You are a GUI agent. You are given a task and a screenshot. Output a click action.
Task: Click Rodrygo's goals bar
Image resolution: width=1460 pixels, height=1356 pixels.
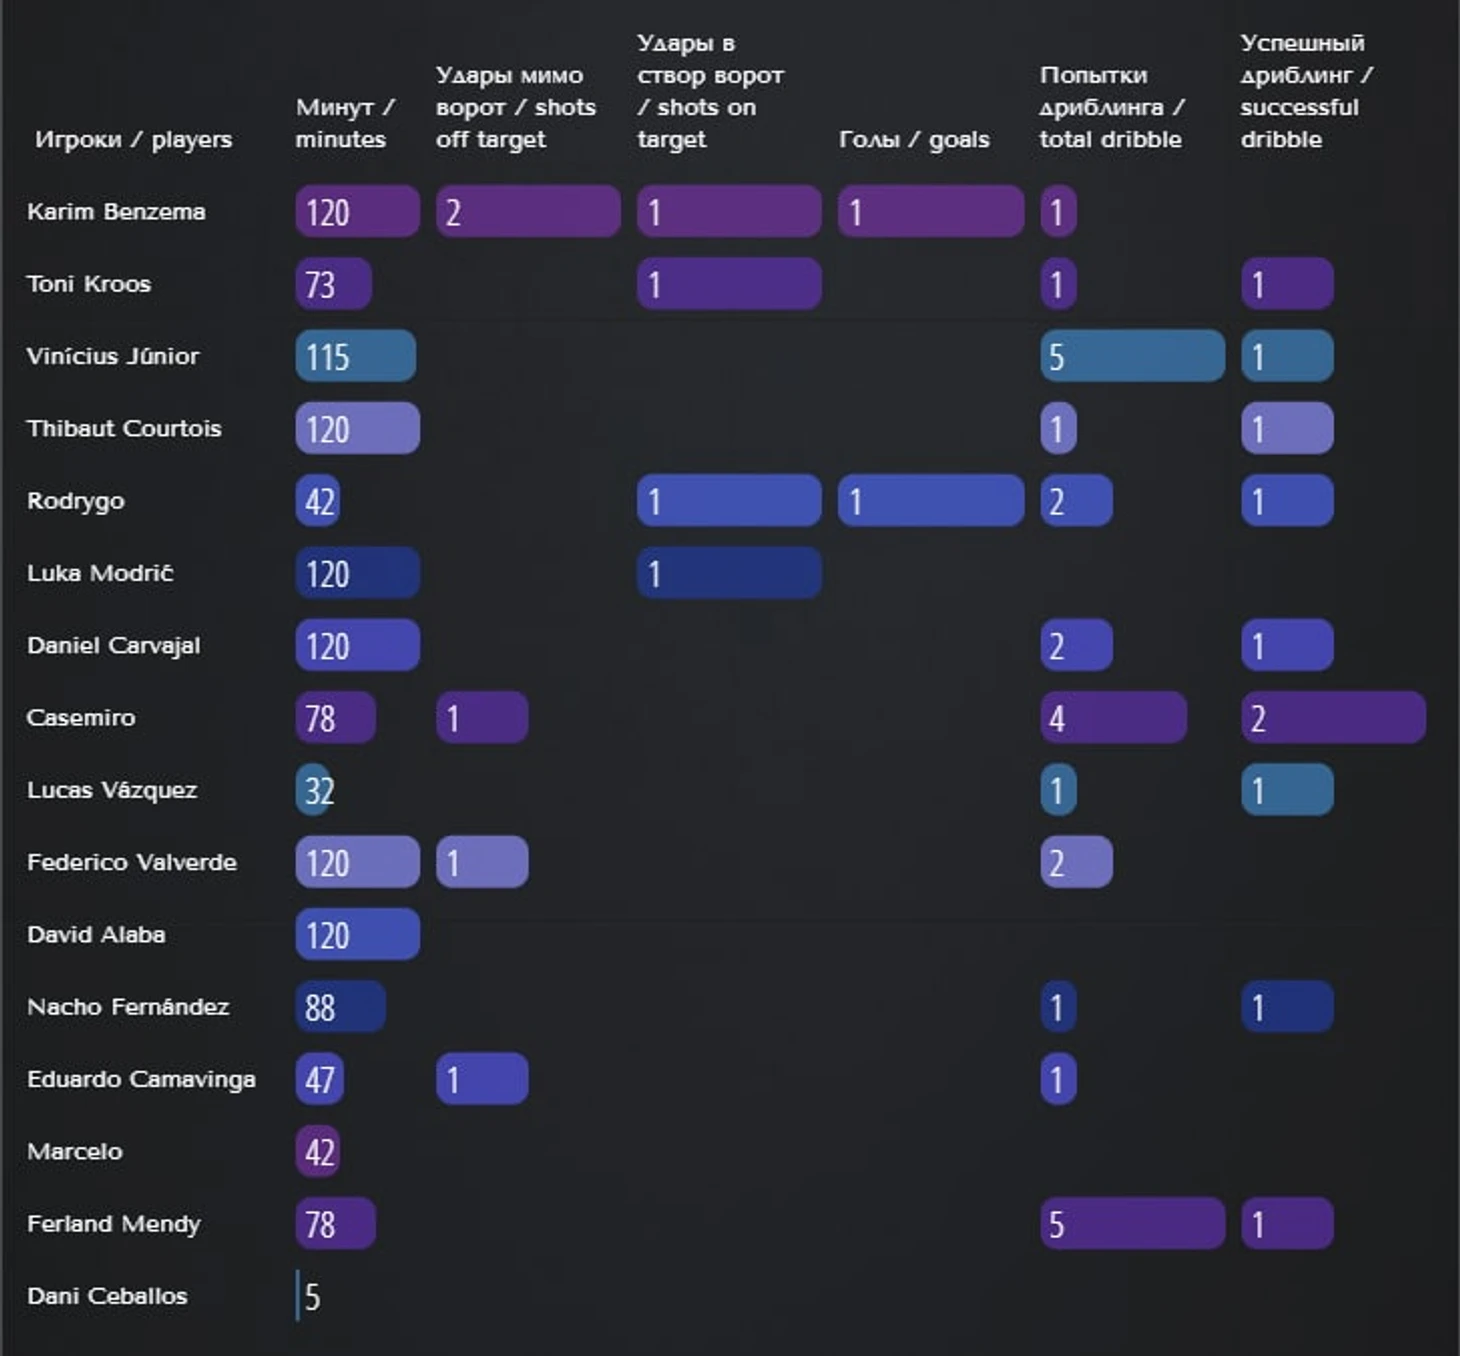click(x=930, y=501)
